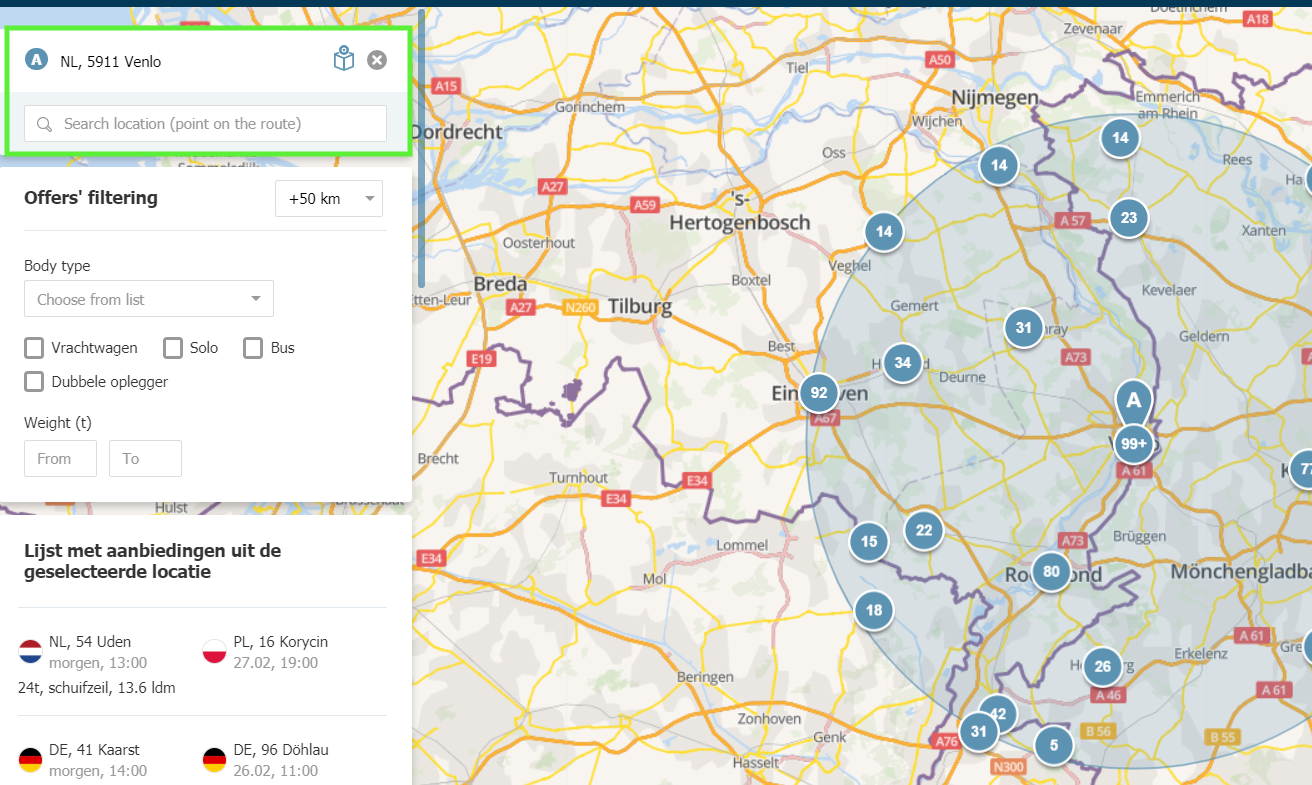Click the Polish flag beside PL, 16 Korycin
This screenshot has height=785, width=1312.
214,652
